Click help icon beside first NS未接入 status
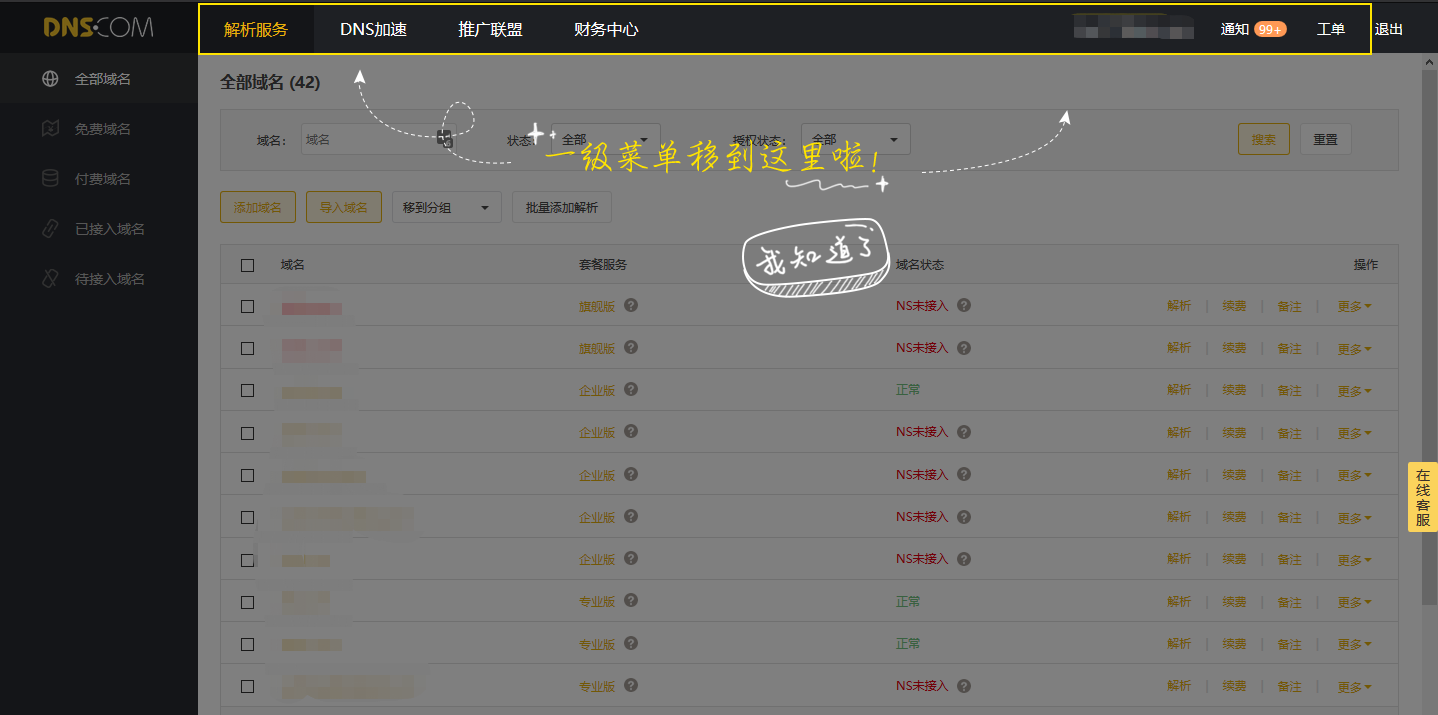Image resolution: width=1438 pixels, height=715 pixels. [963, 306]
